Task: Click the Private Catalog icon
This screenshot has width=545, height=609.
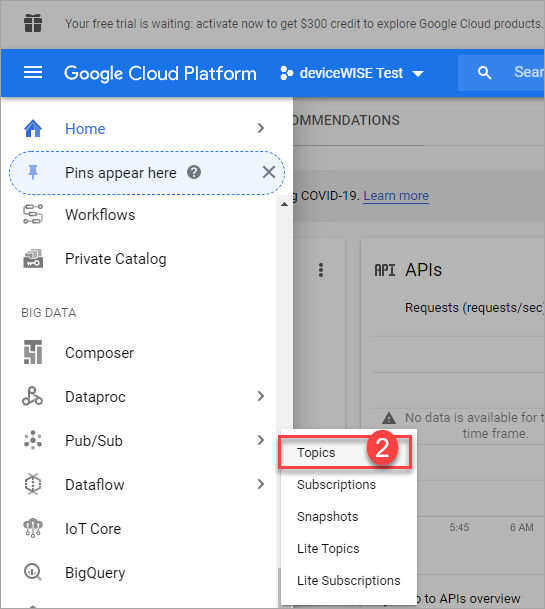Action: click(33, 259)
